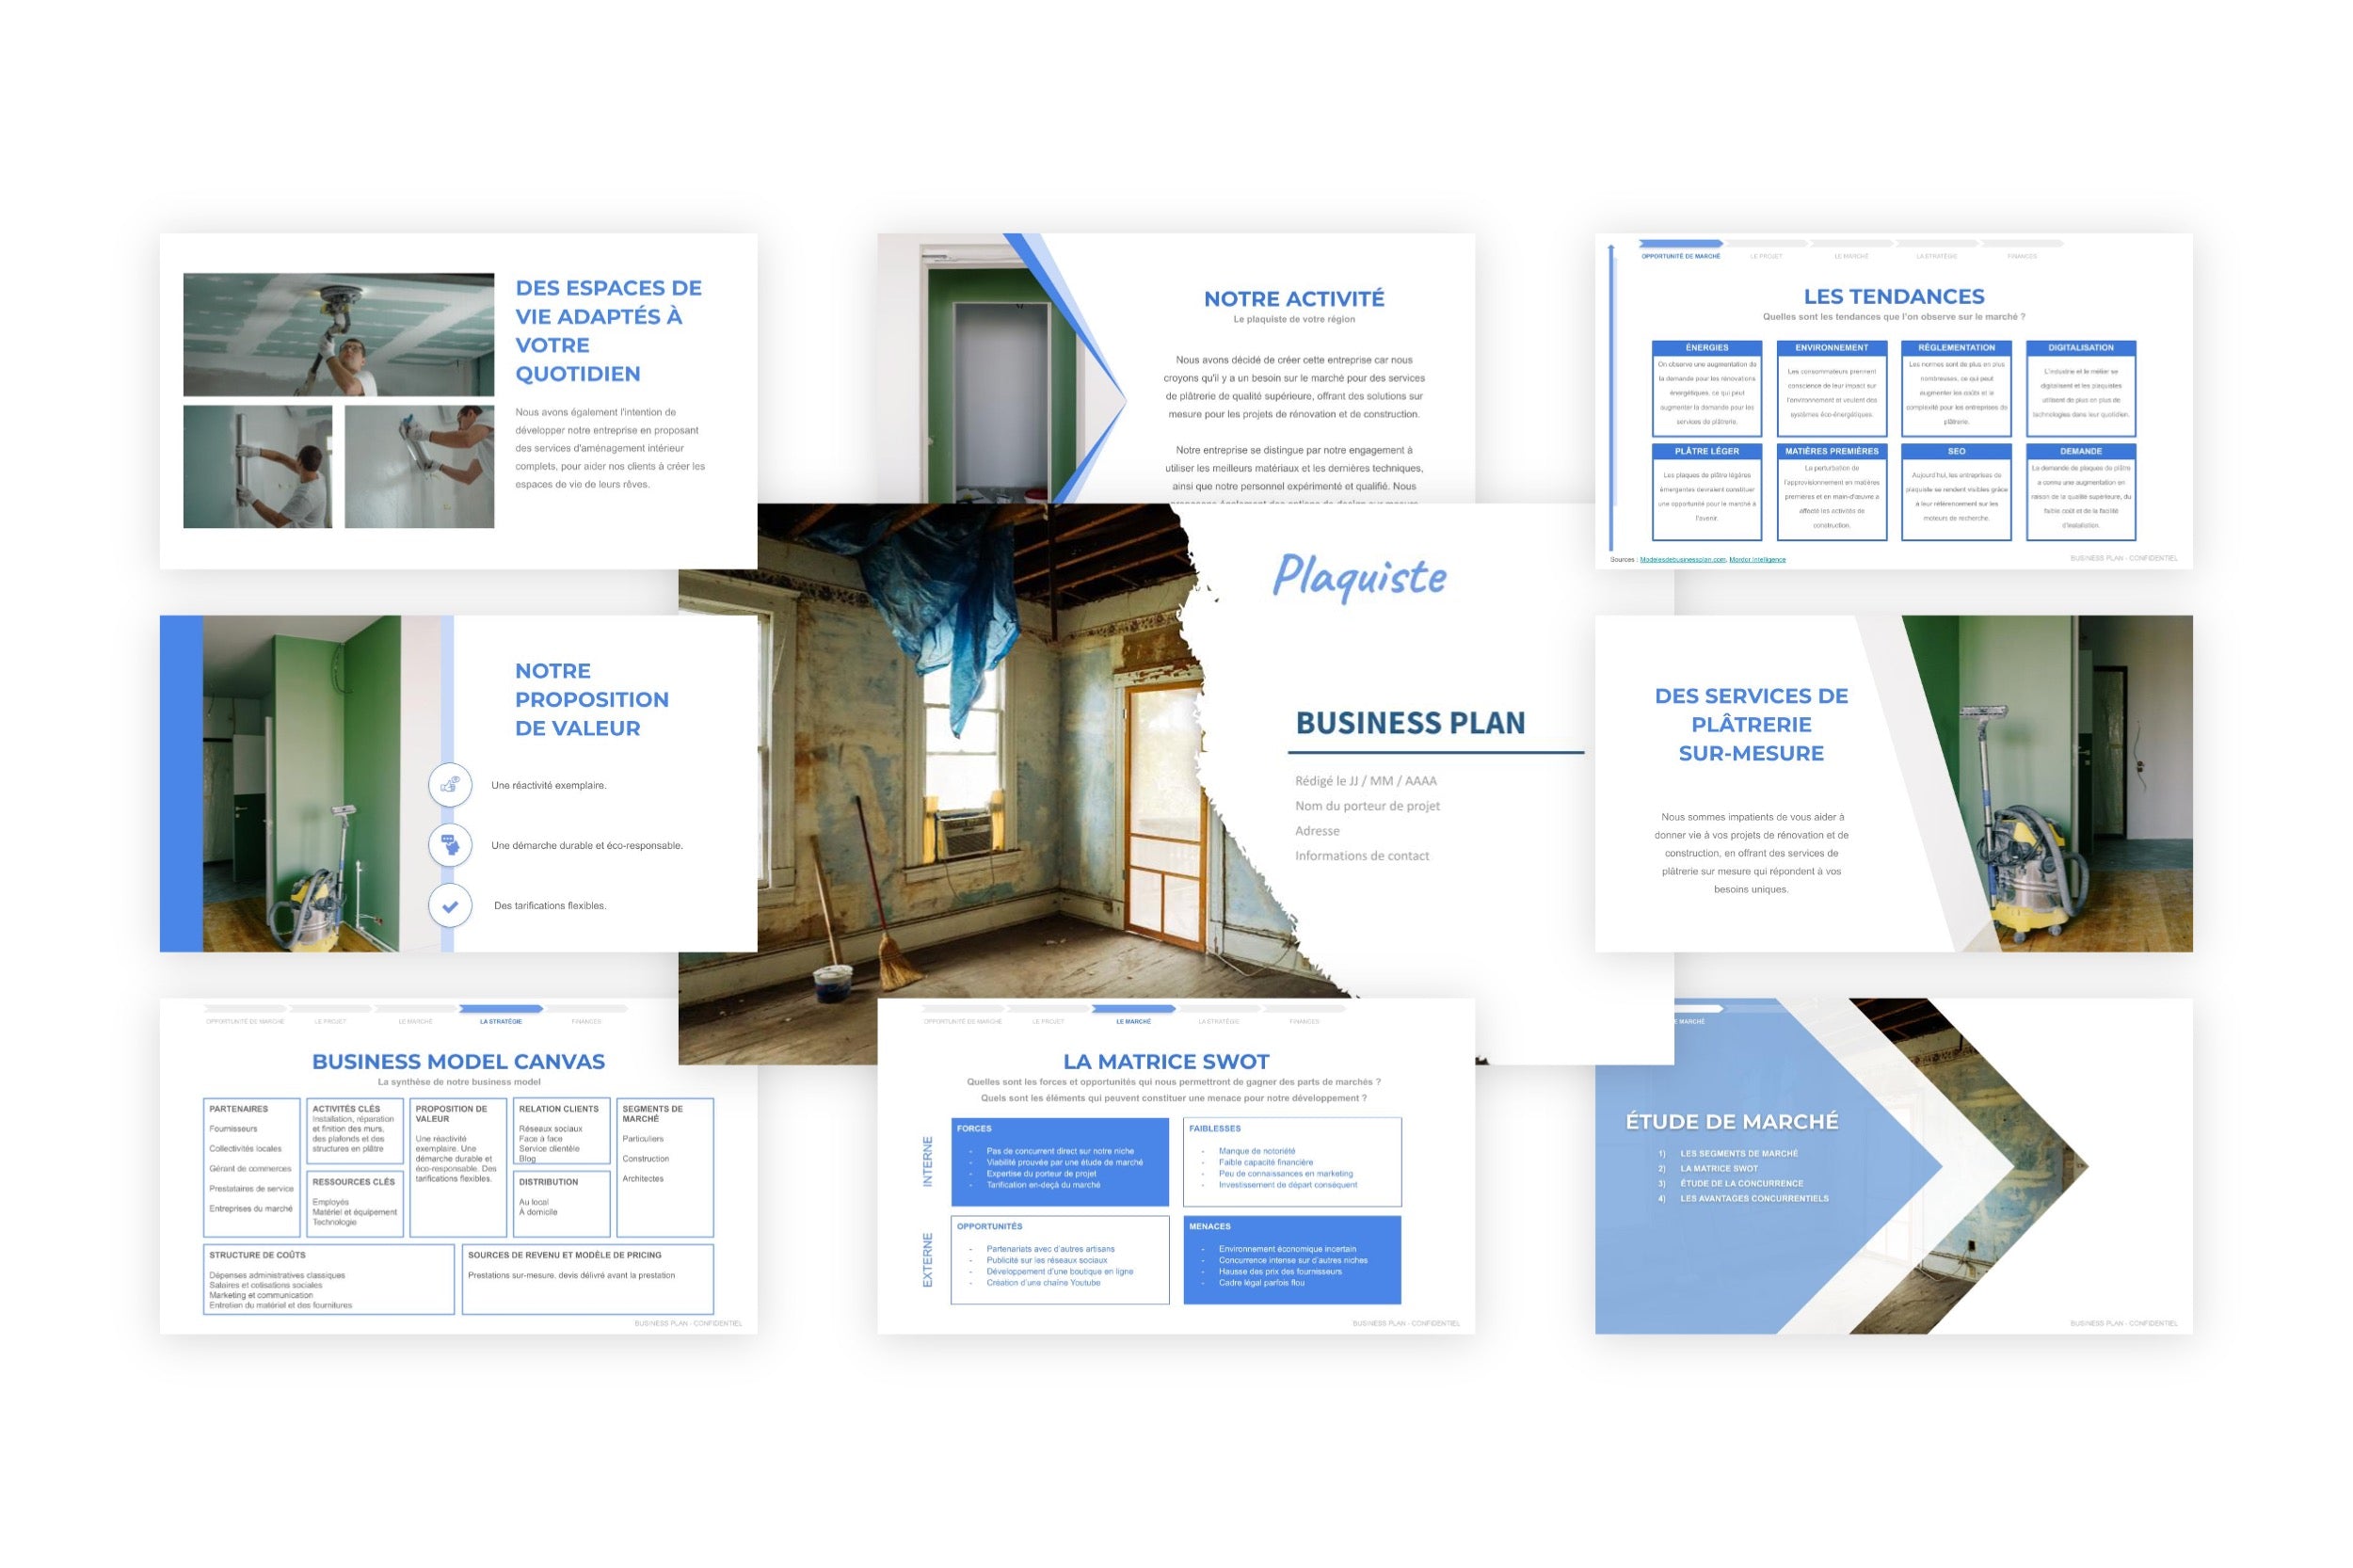This screenshot has height=1568, width=2353.
Task: Select 'PROPOSITION DE VALEUR' box in the canvas
Action: (x=458, y=1168)
